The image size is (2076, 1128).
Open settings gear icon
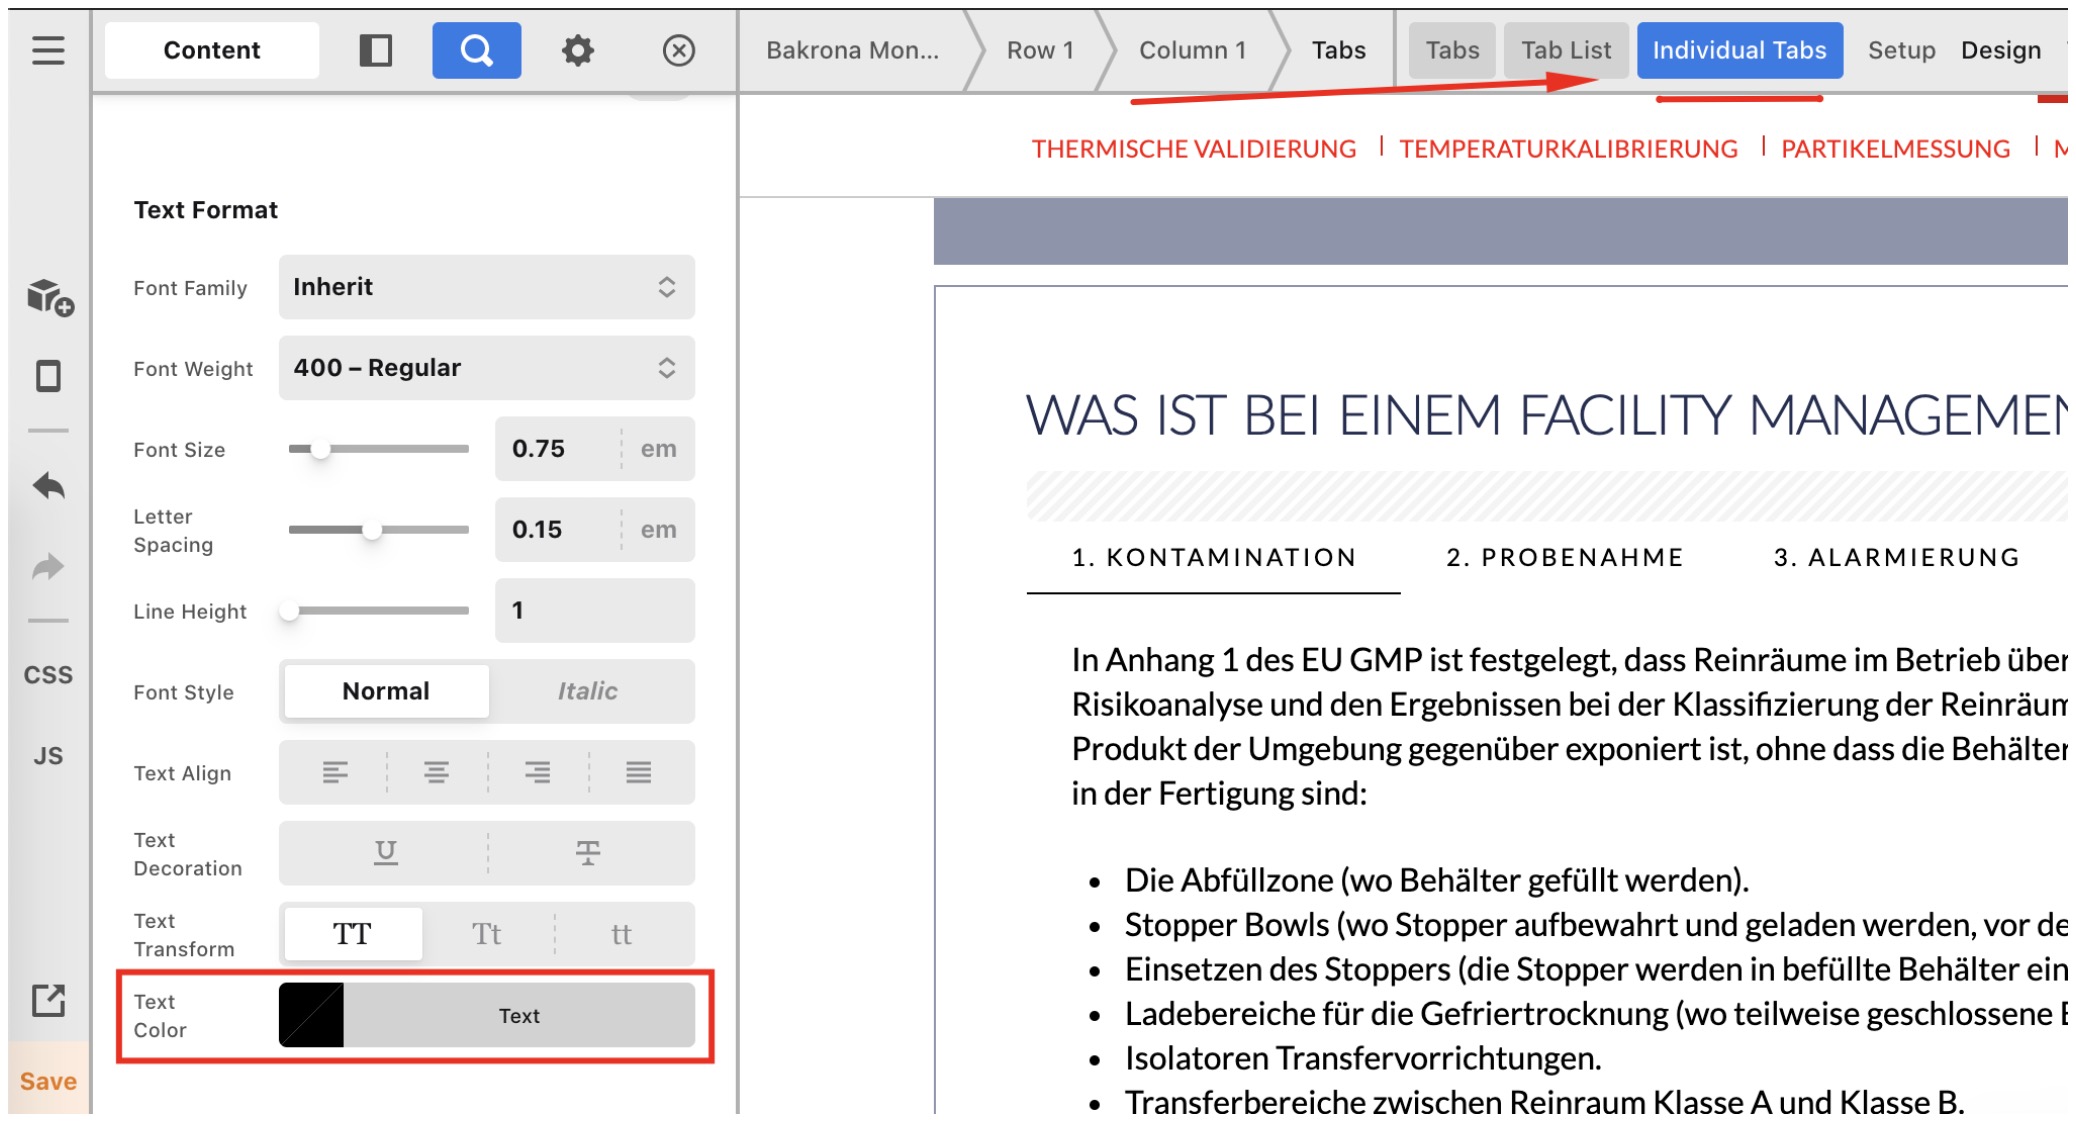(x=577, y=50)
